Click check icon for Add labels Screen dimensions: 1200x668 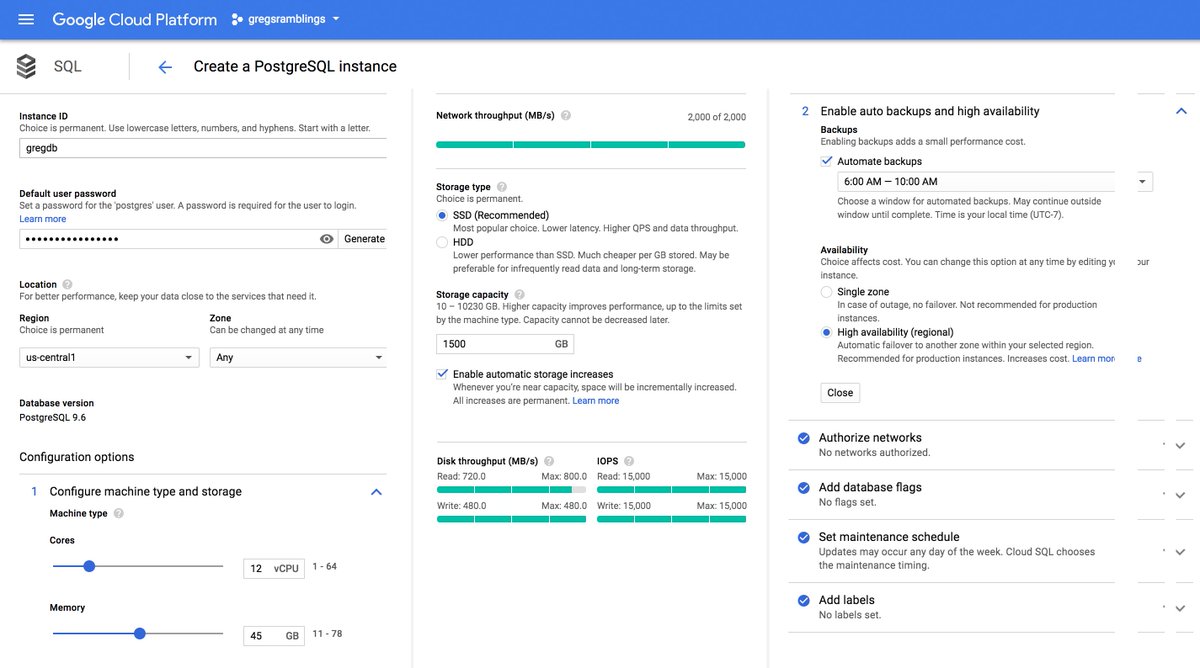tap(803, 601)
